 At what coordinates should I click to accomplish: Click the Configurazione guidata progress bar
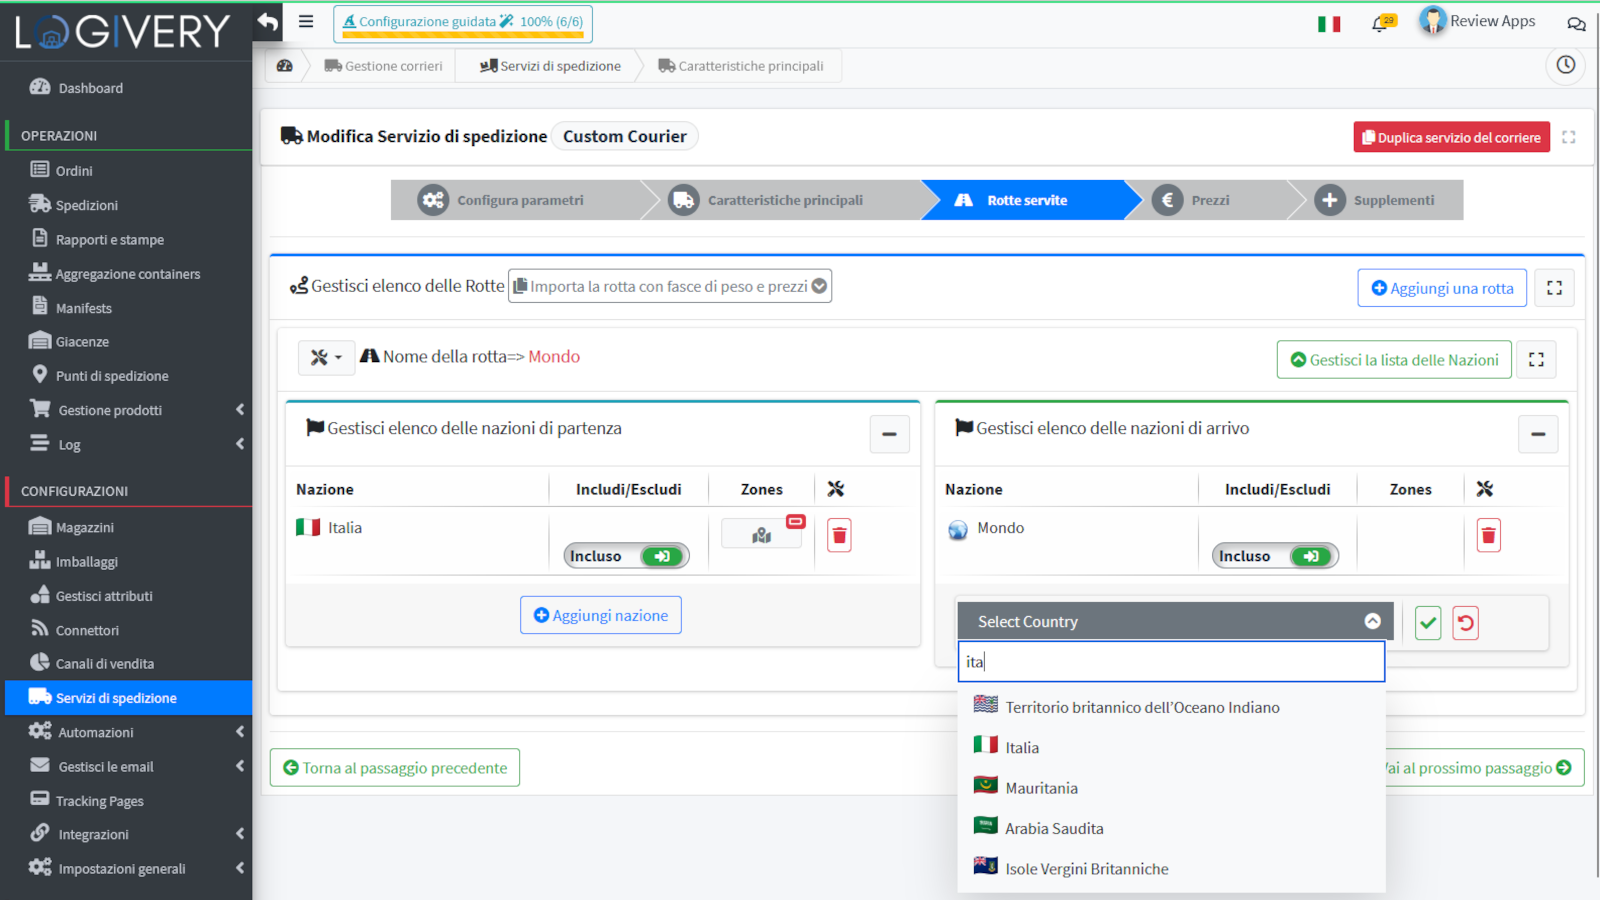(x=463, y=24)
